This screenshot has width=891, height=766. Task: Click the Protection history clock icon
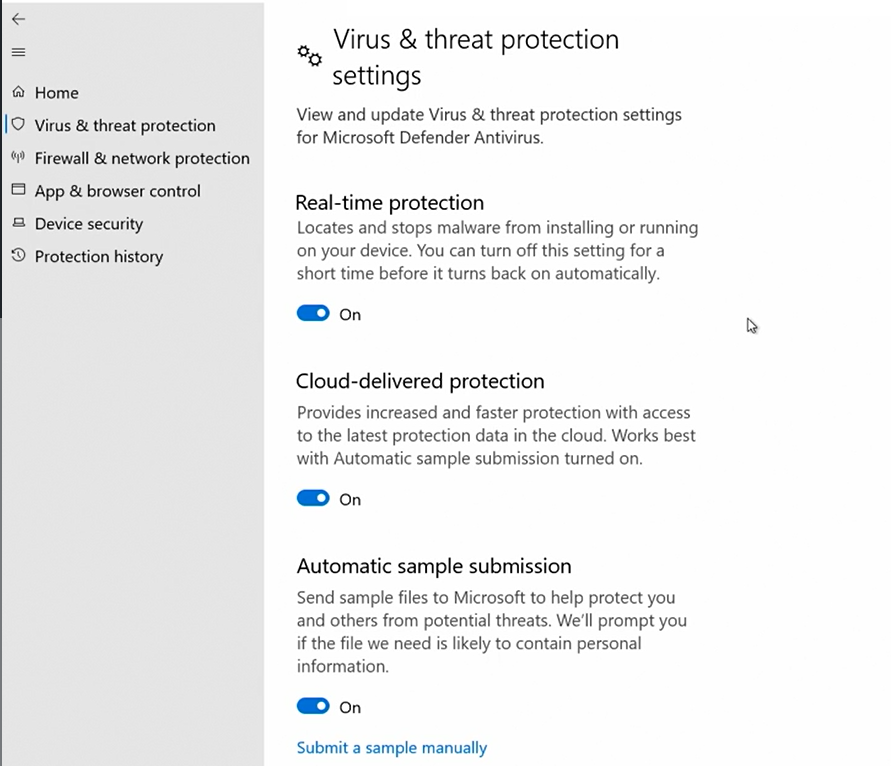click(x=18, y=256)
